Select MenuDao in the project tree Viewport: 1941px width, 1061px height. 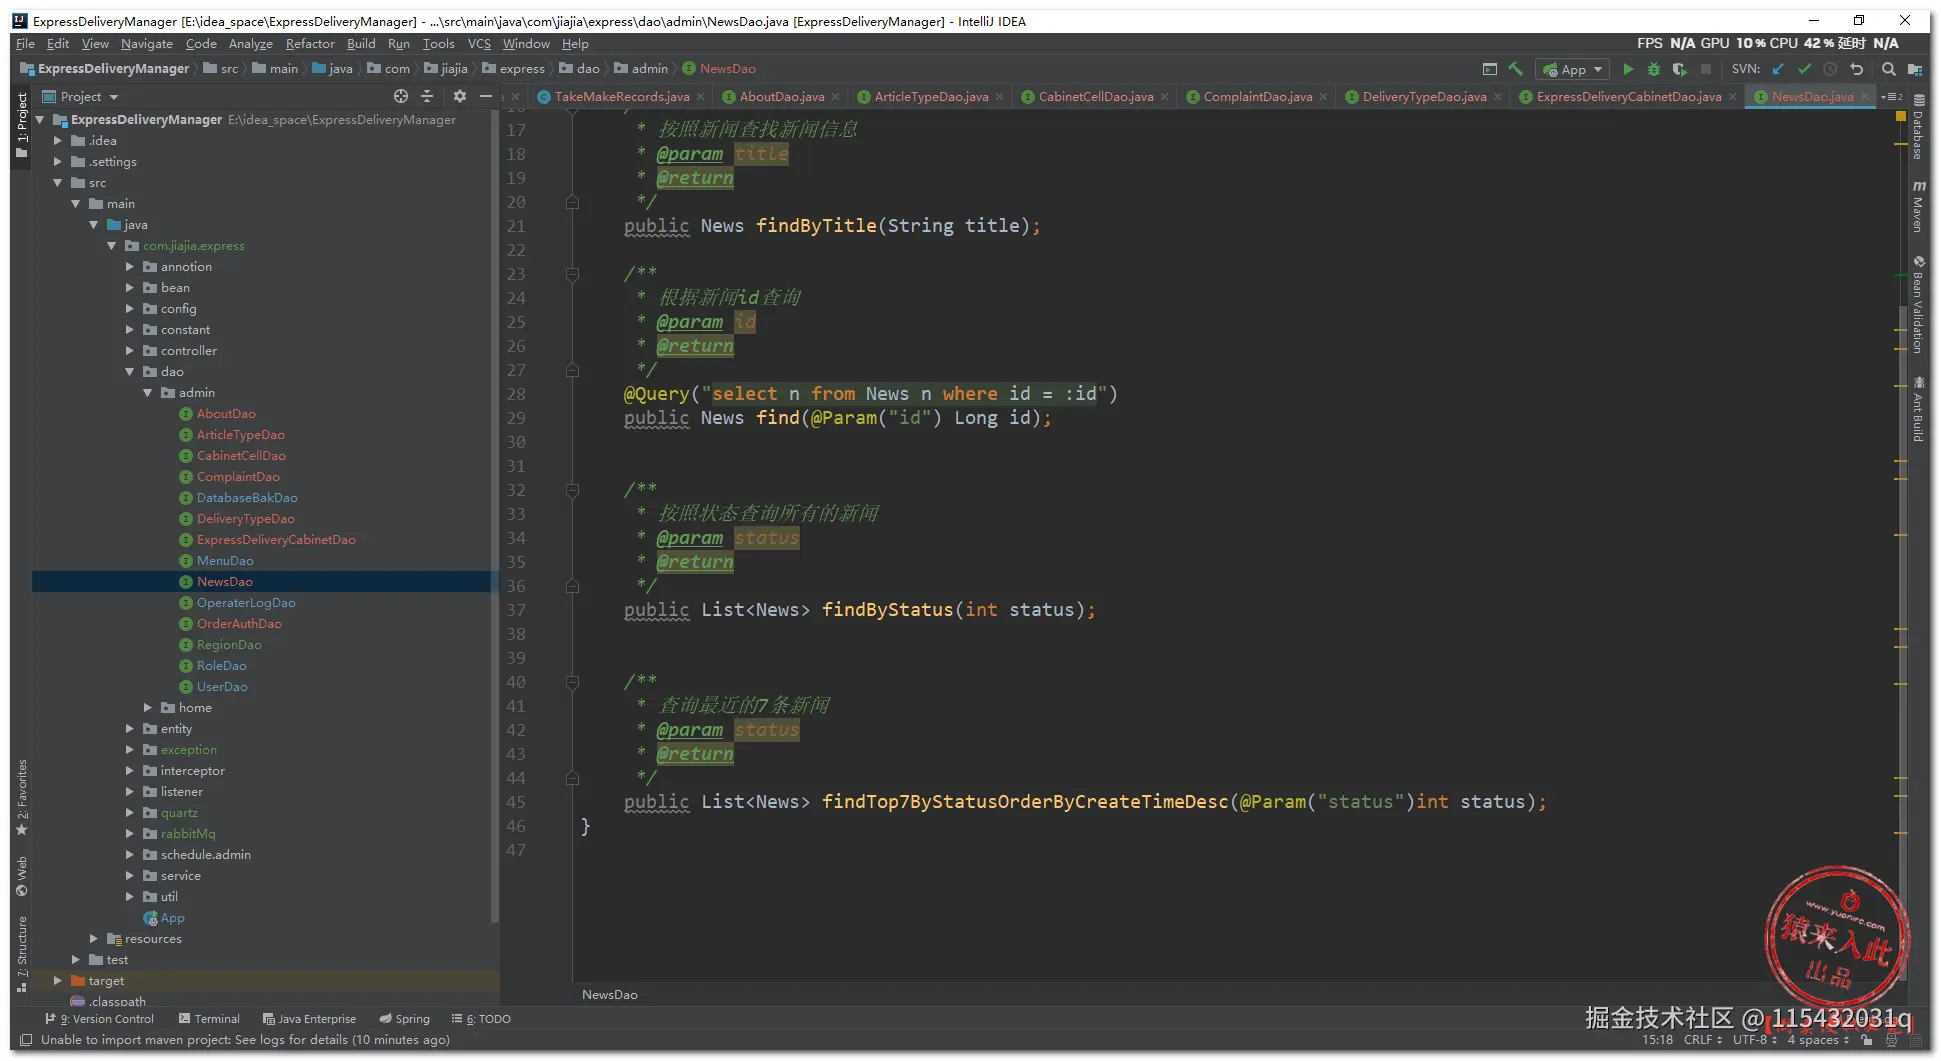coord(225,561)
